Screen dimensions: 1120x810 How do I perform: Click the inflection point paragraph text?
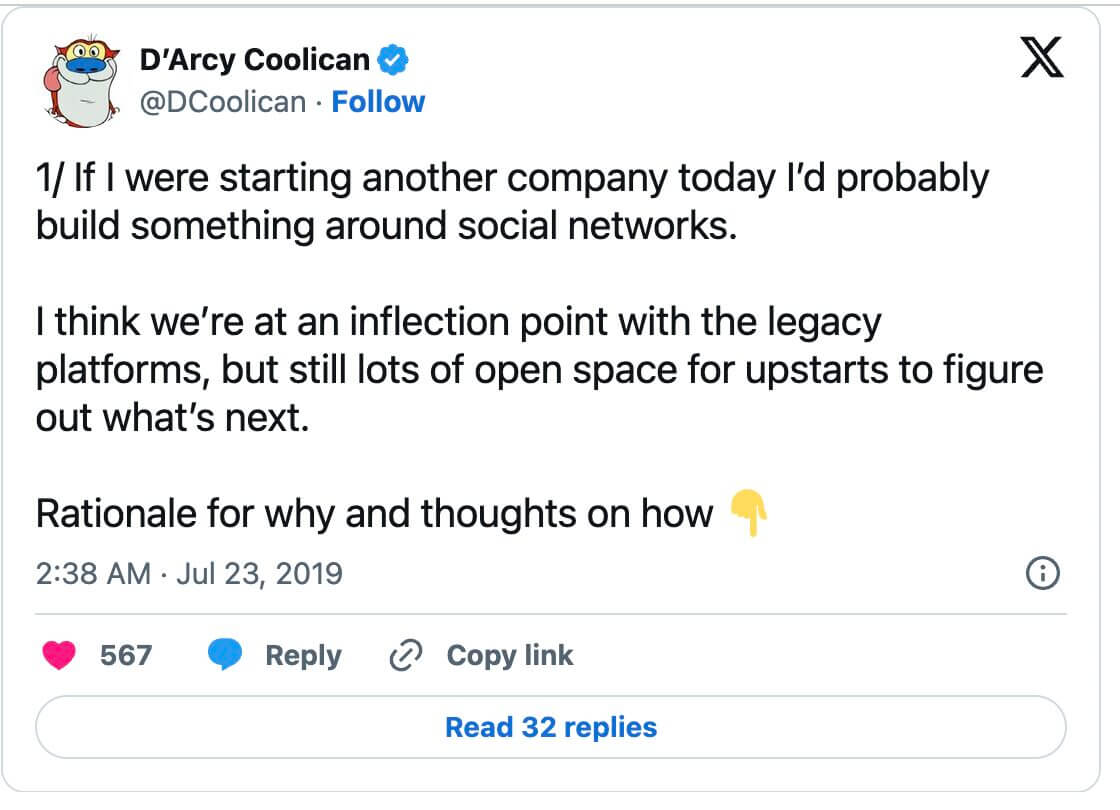[538, 369]
